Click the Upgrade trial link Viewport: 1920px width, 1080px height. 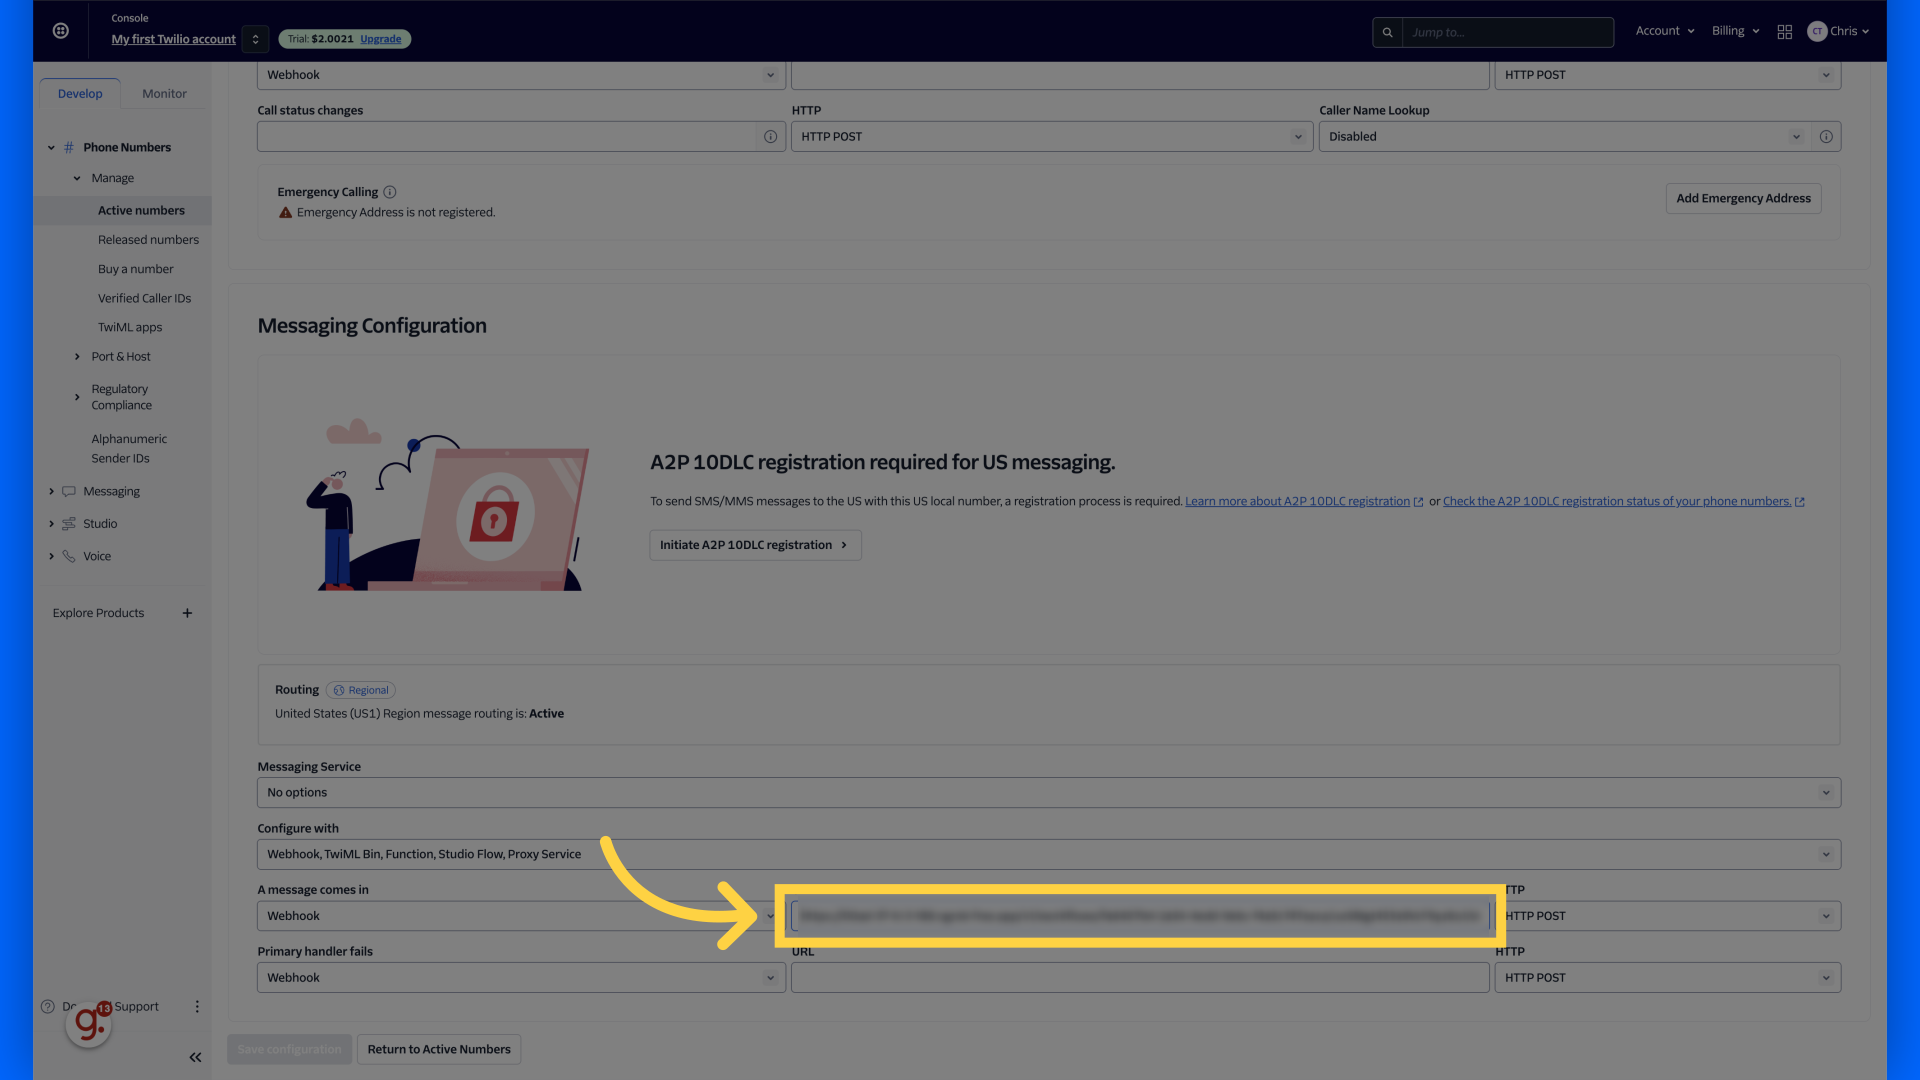(380, 39)
